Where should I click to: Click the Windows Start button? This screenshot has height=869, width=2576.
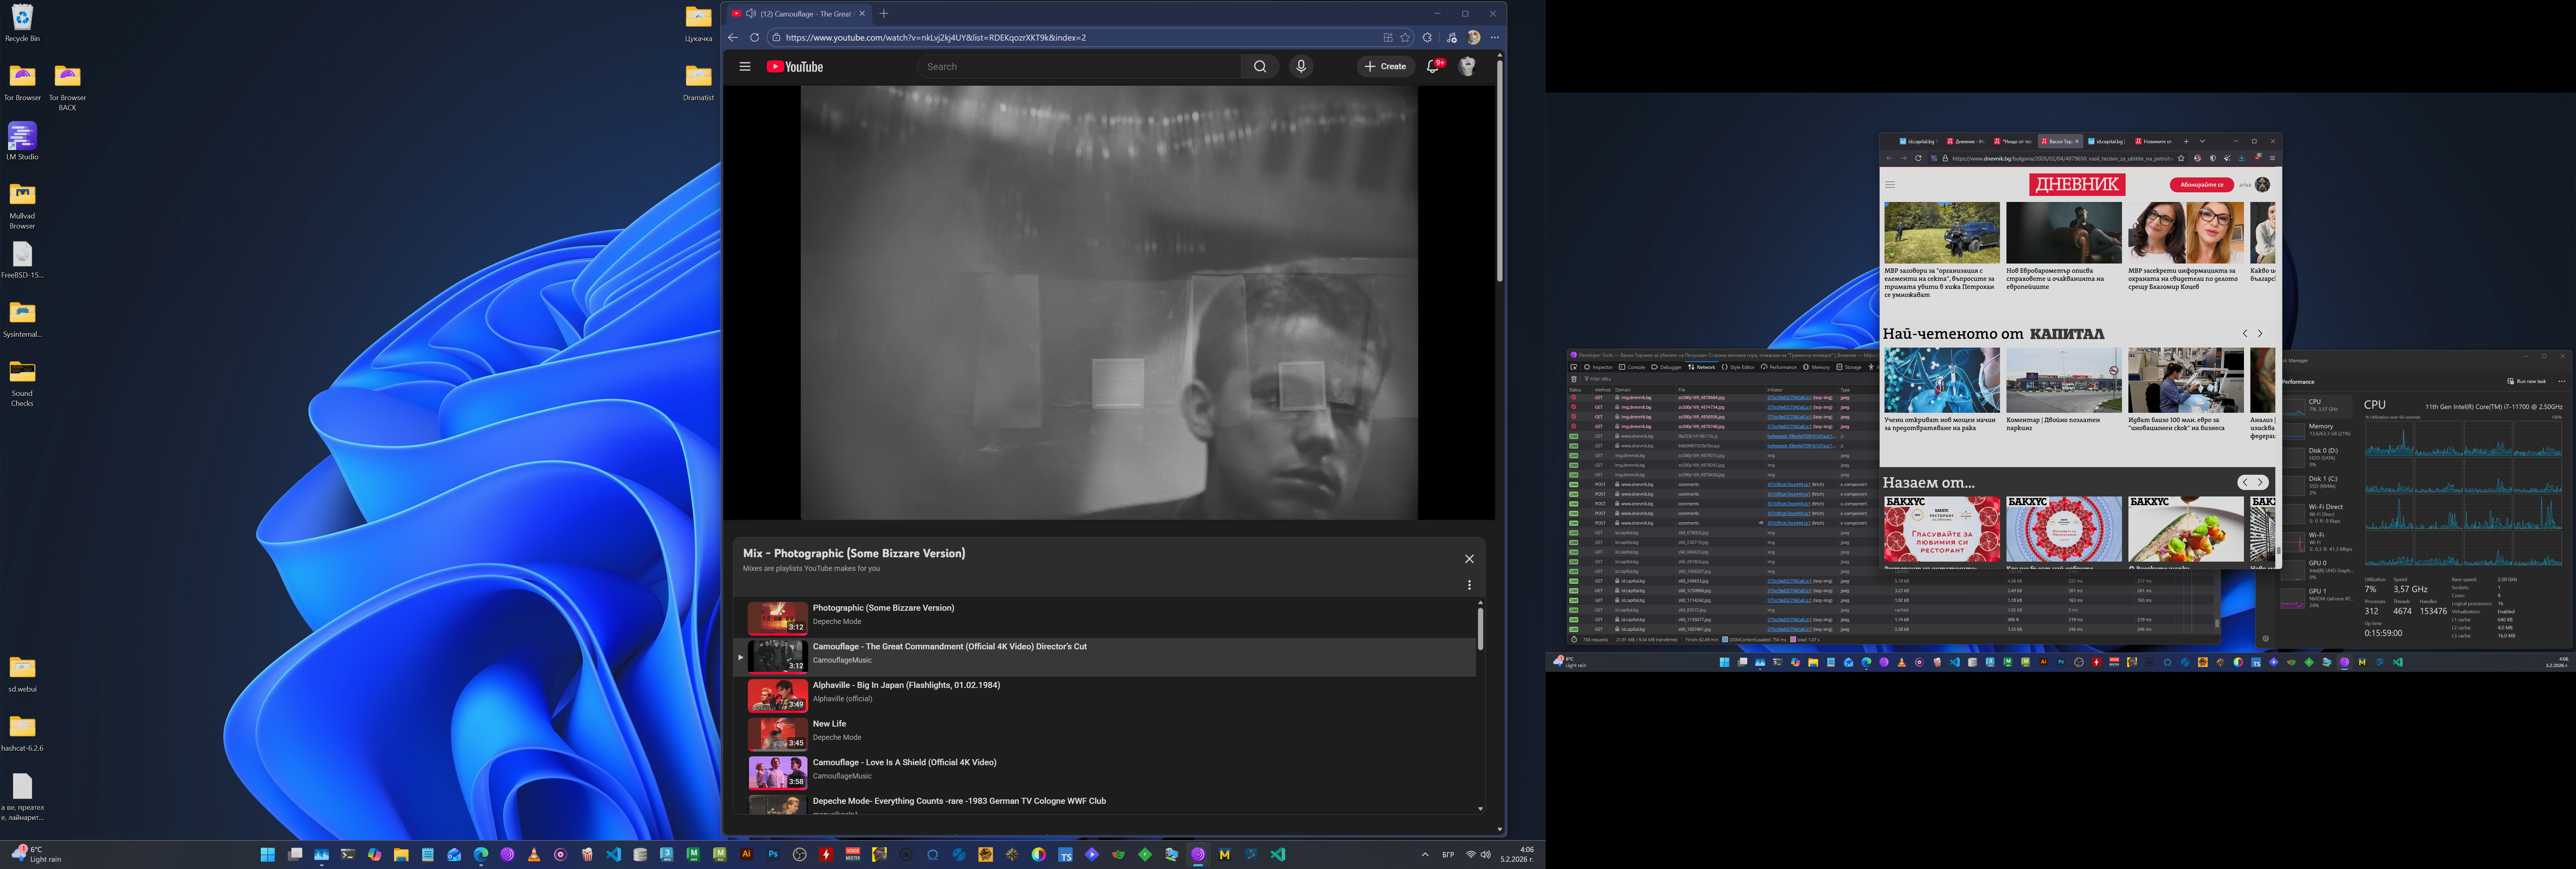[x=268, y=855]
